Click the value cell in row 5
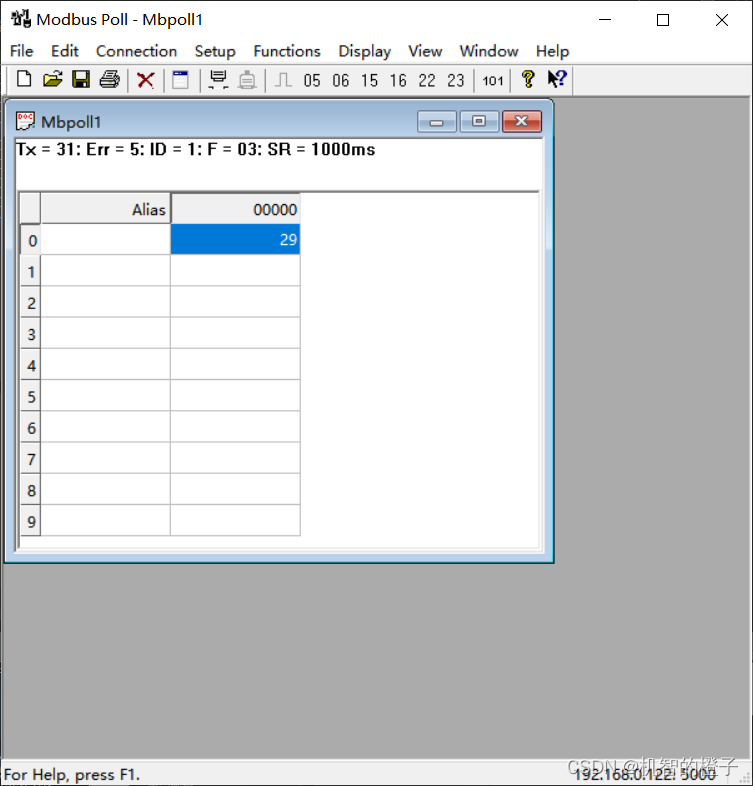Image resolution: width=753 pixels, height=786 pixels. point(236,396)
